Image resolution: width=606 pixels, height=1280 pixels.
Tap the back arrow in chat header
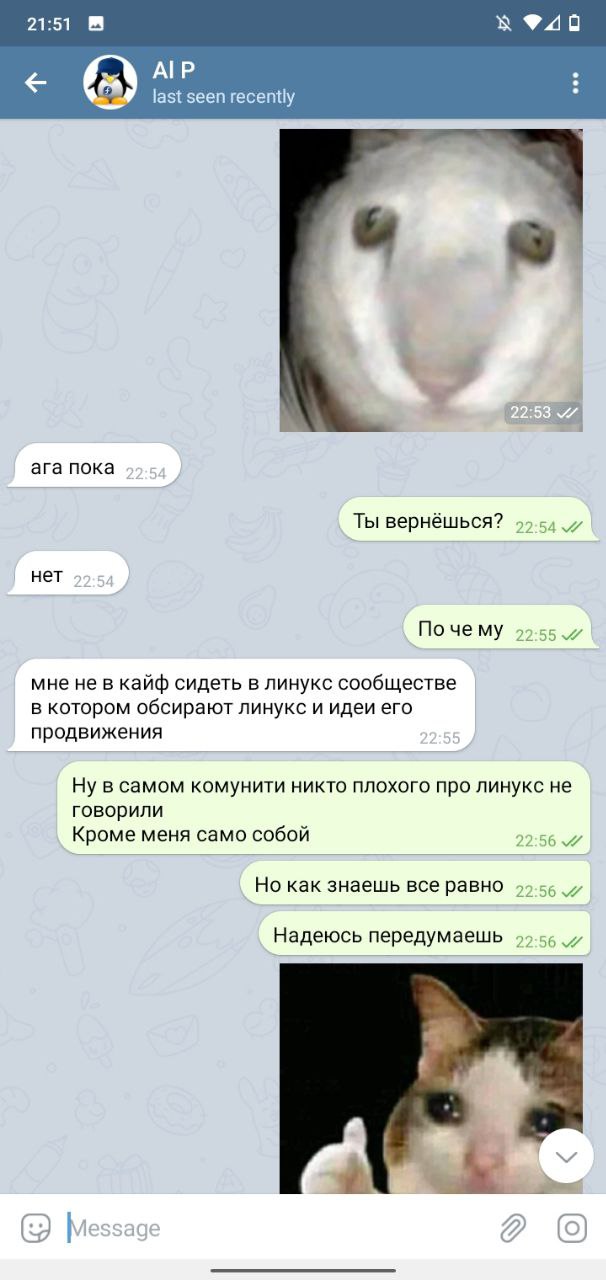36,83
